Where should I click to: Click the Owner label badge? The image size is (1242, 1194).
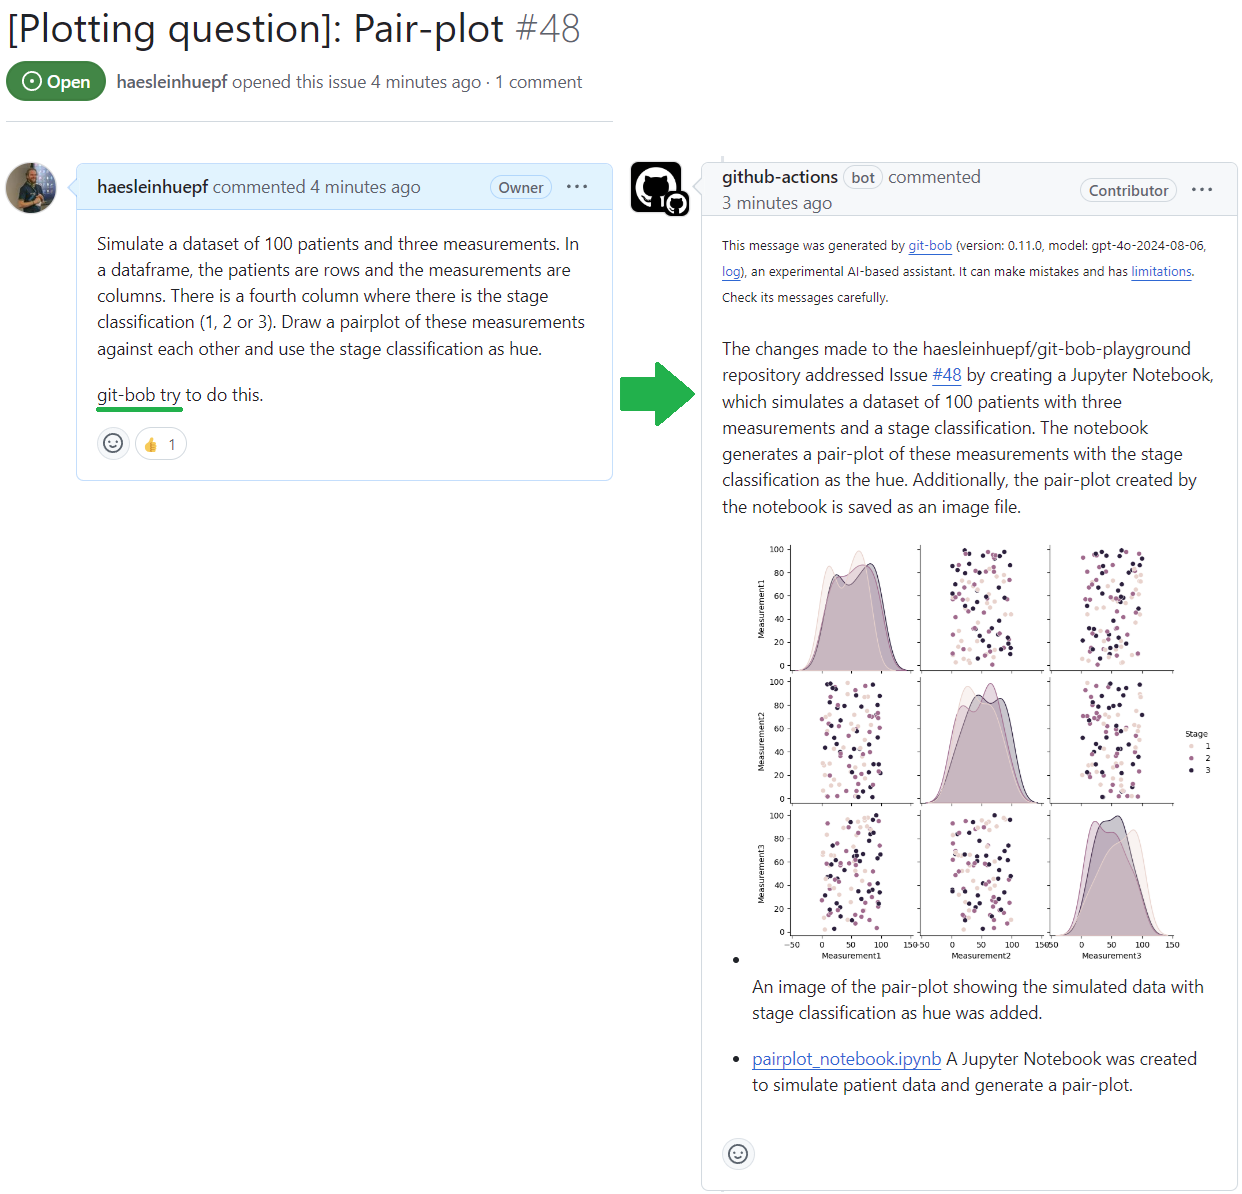(x=521, y=187)
